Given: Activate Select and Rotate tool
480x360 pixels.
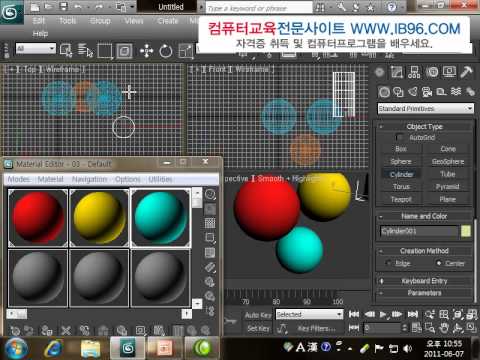Looking at the screenshot, I should pyautogui.click(x=166, y=51).
